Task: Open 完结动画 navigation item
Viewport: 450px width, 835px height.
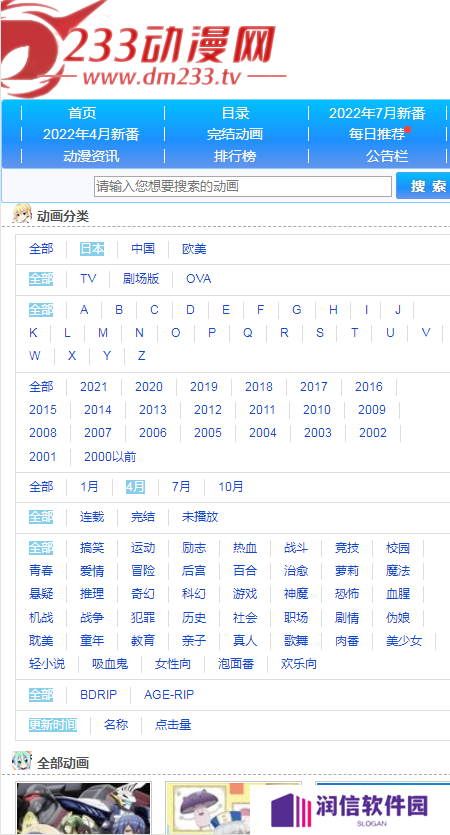Action: (x=235, y=134)
